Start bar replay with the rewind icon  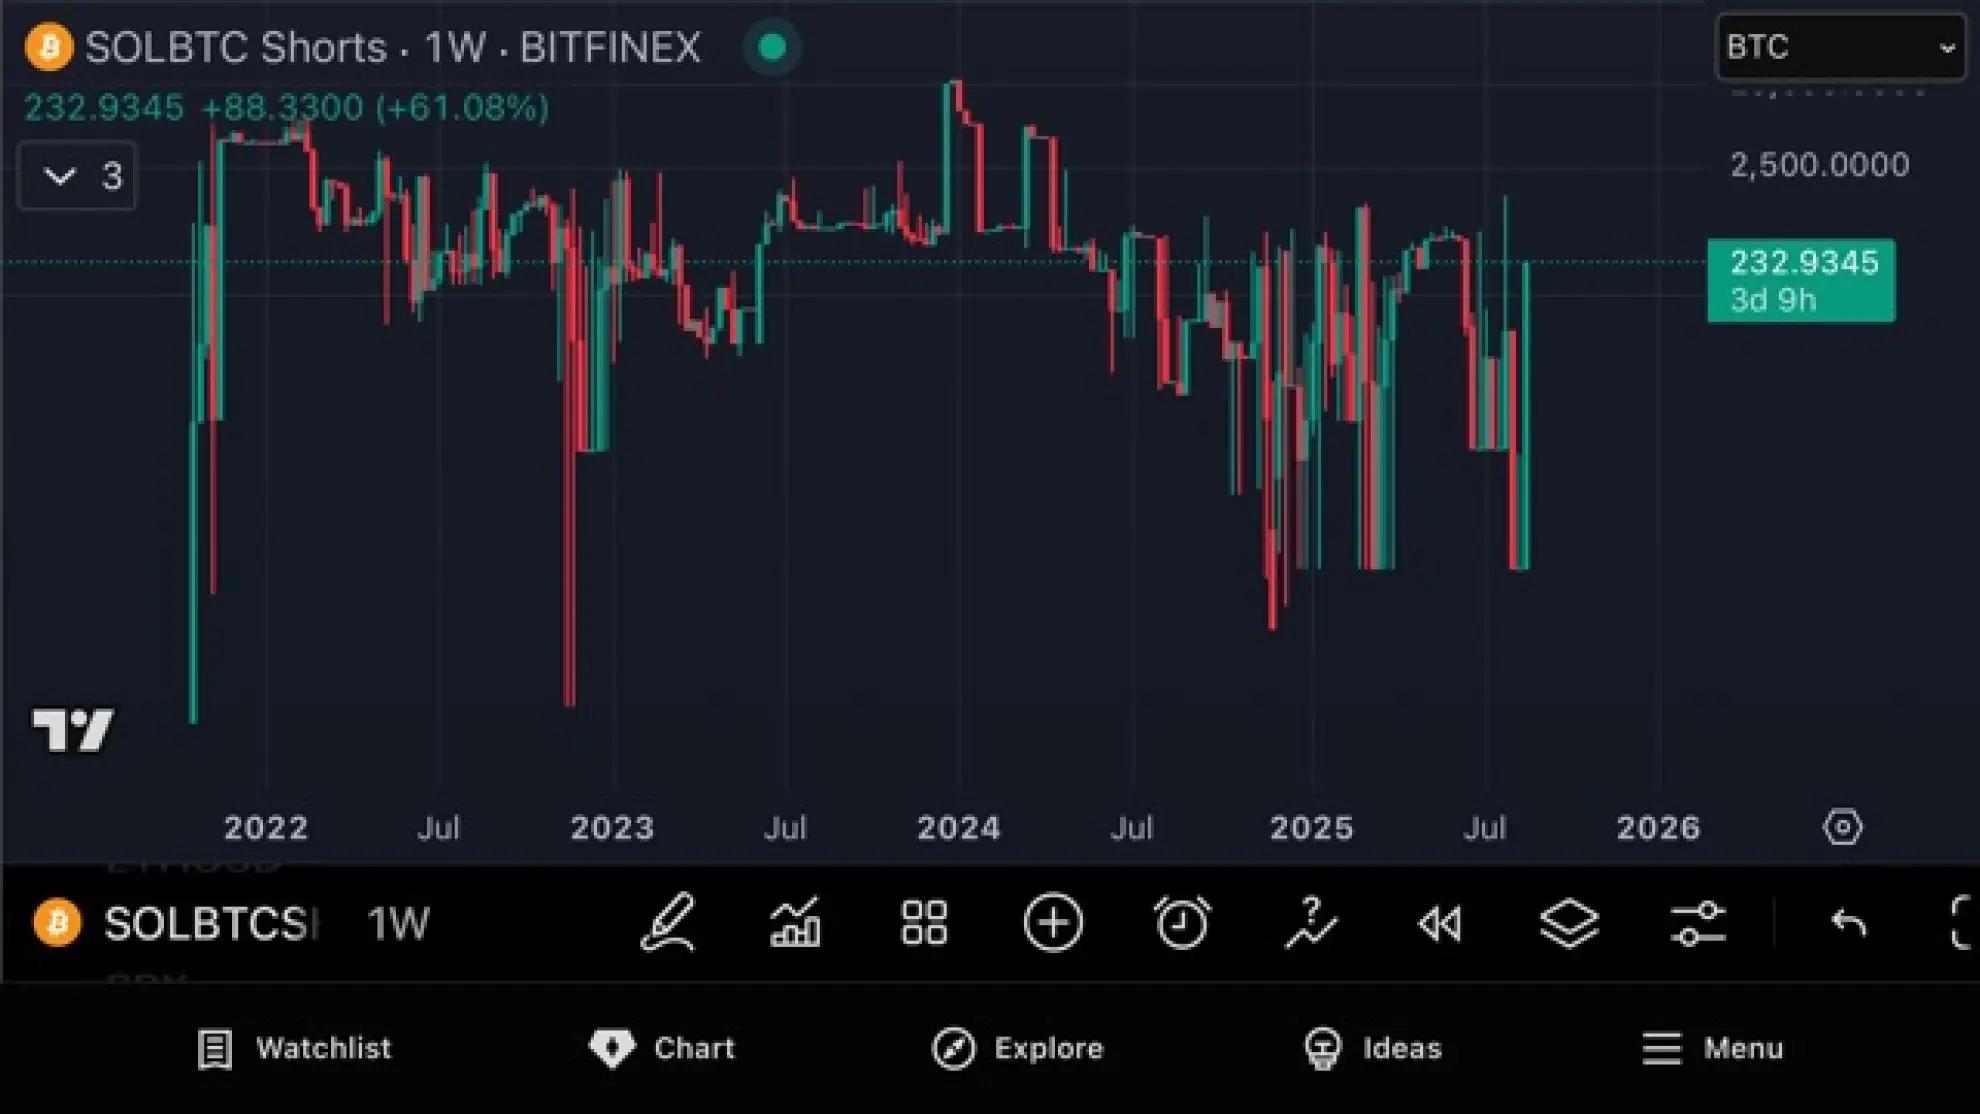(1440, 923)
